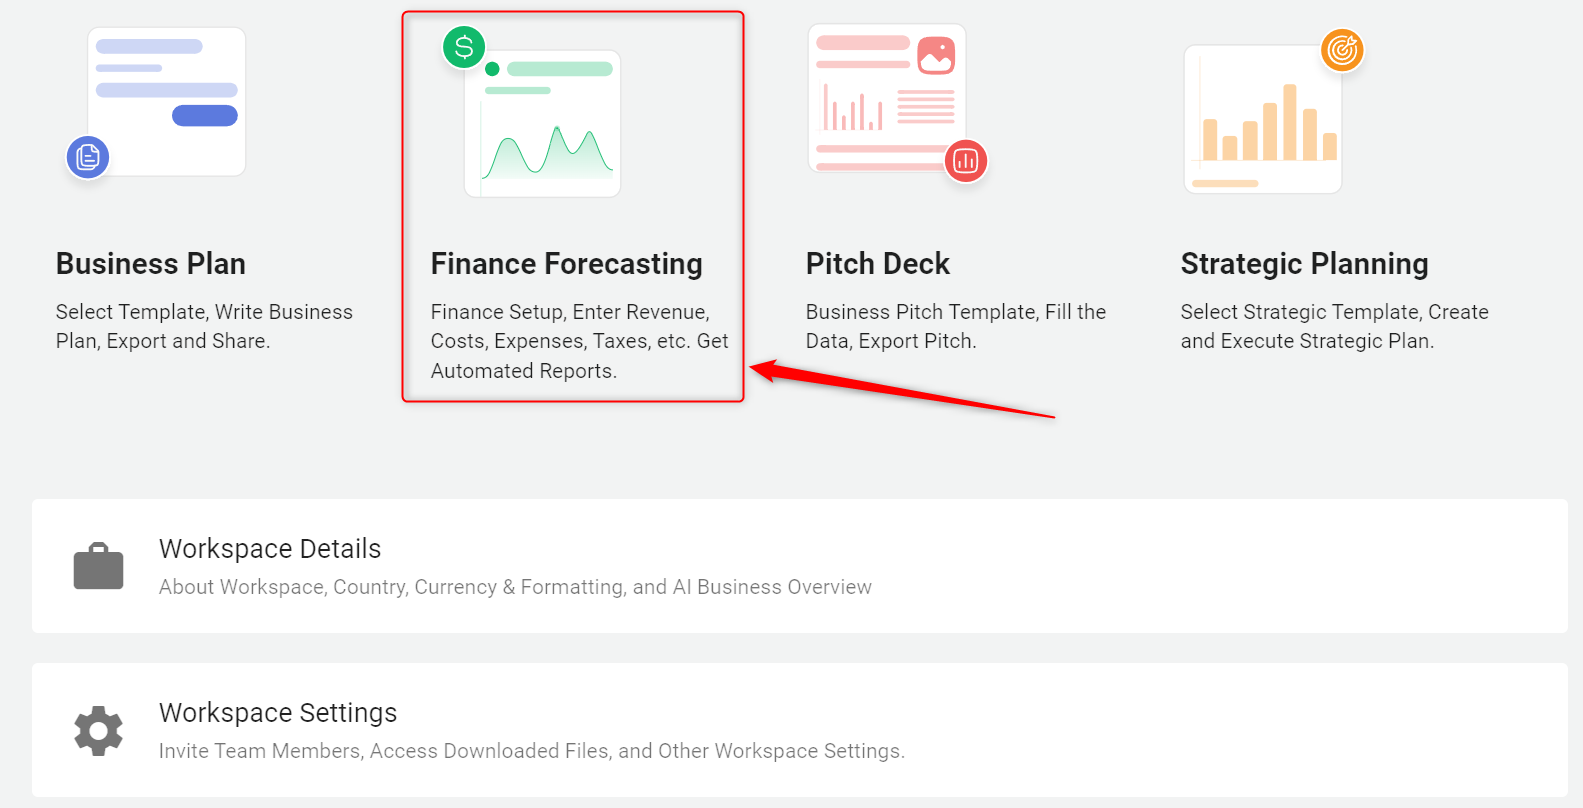Click the gear icon for Workspace Settings

click(98, 731)
